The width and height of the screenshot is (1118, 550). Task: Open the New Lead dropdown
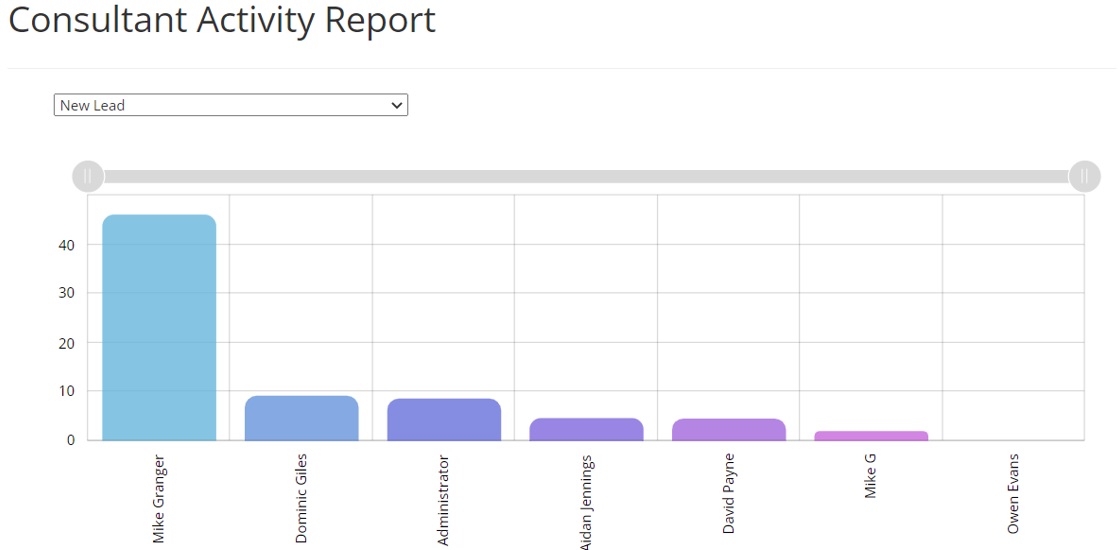(230, 105)
